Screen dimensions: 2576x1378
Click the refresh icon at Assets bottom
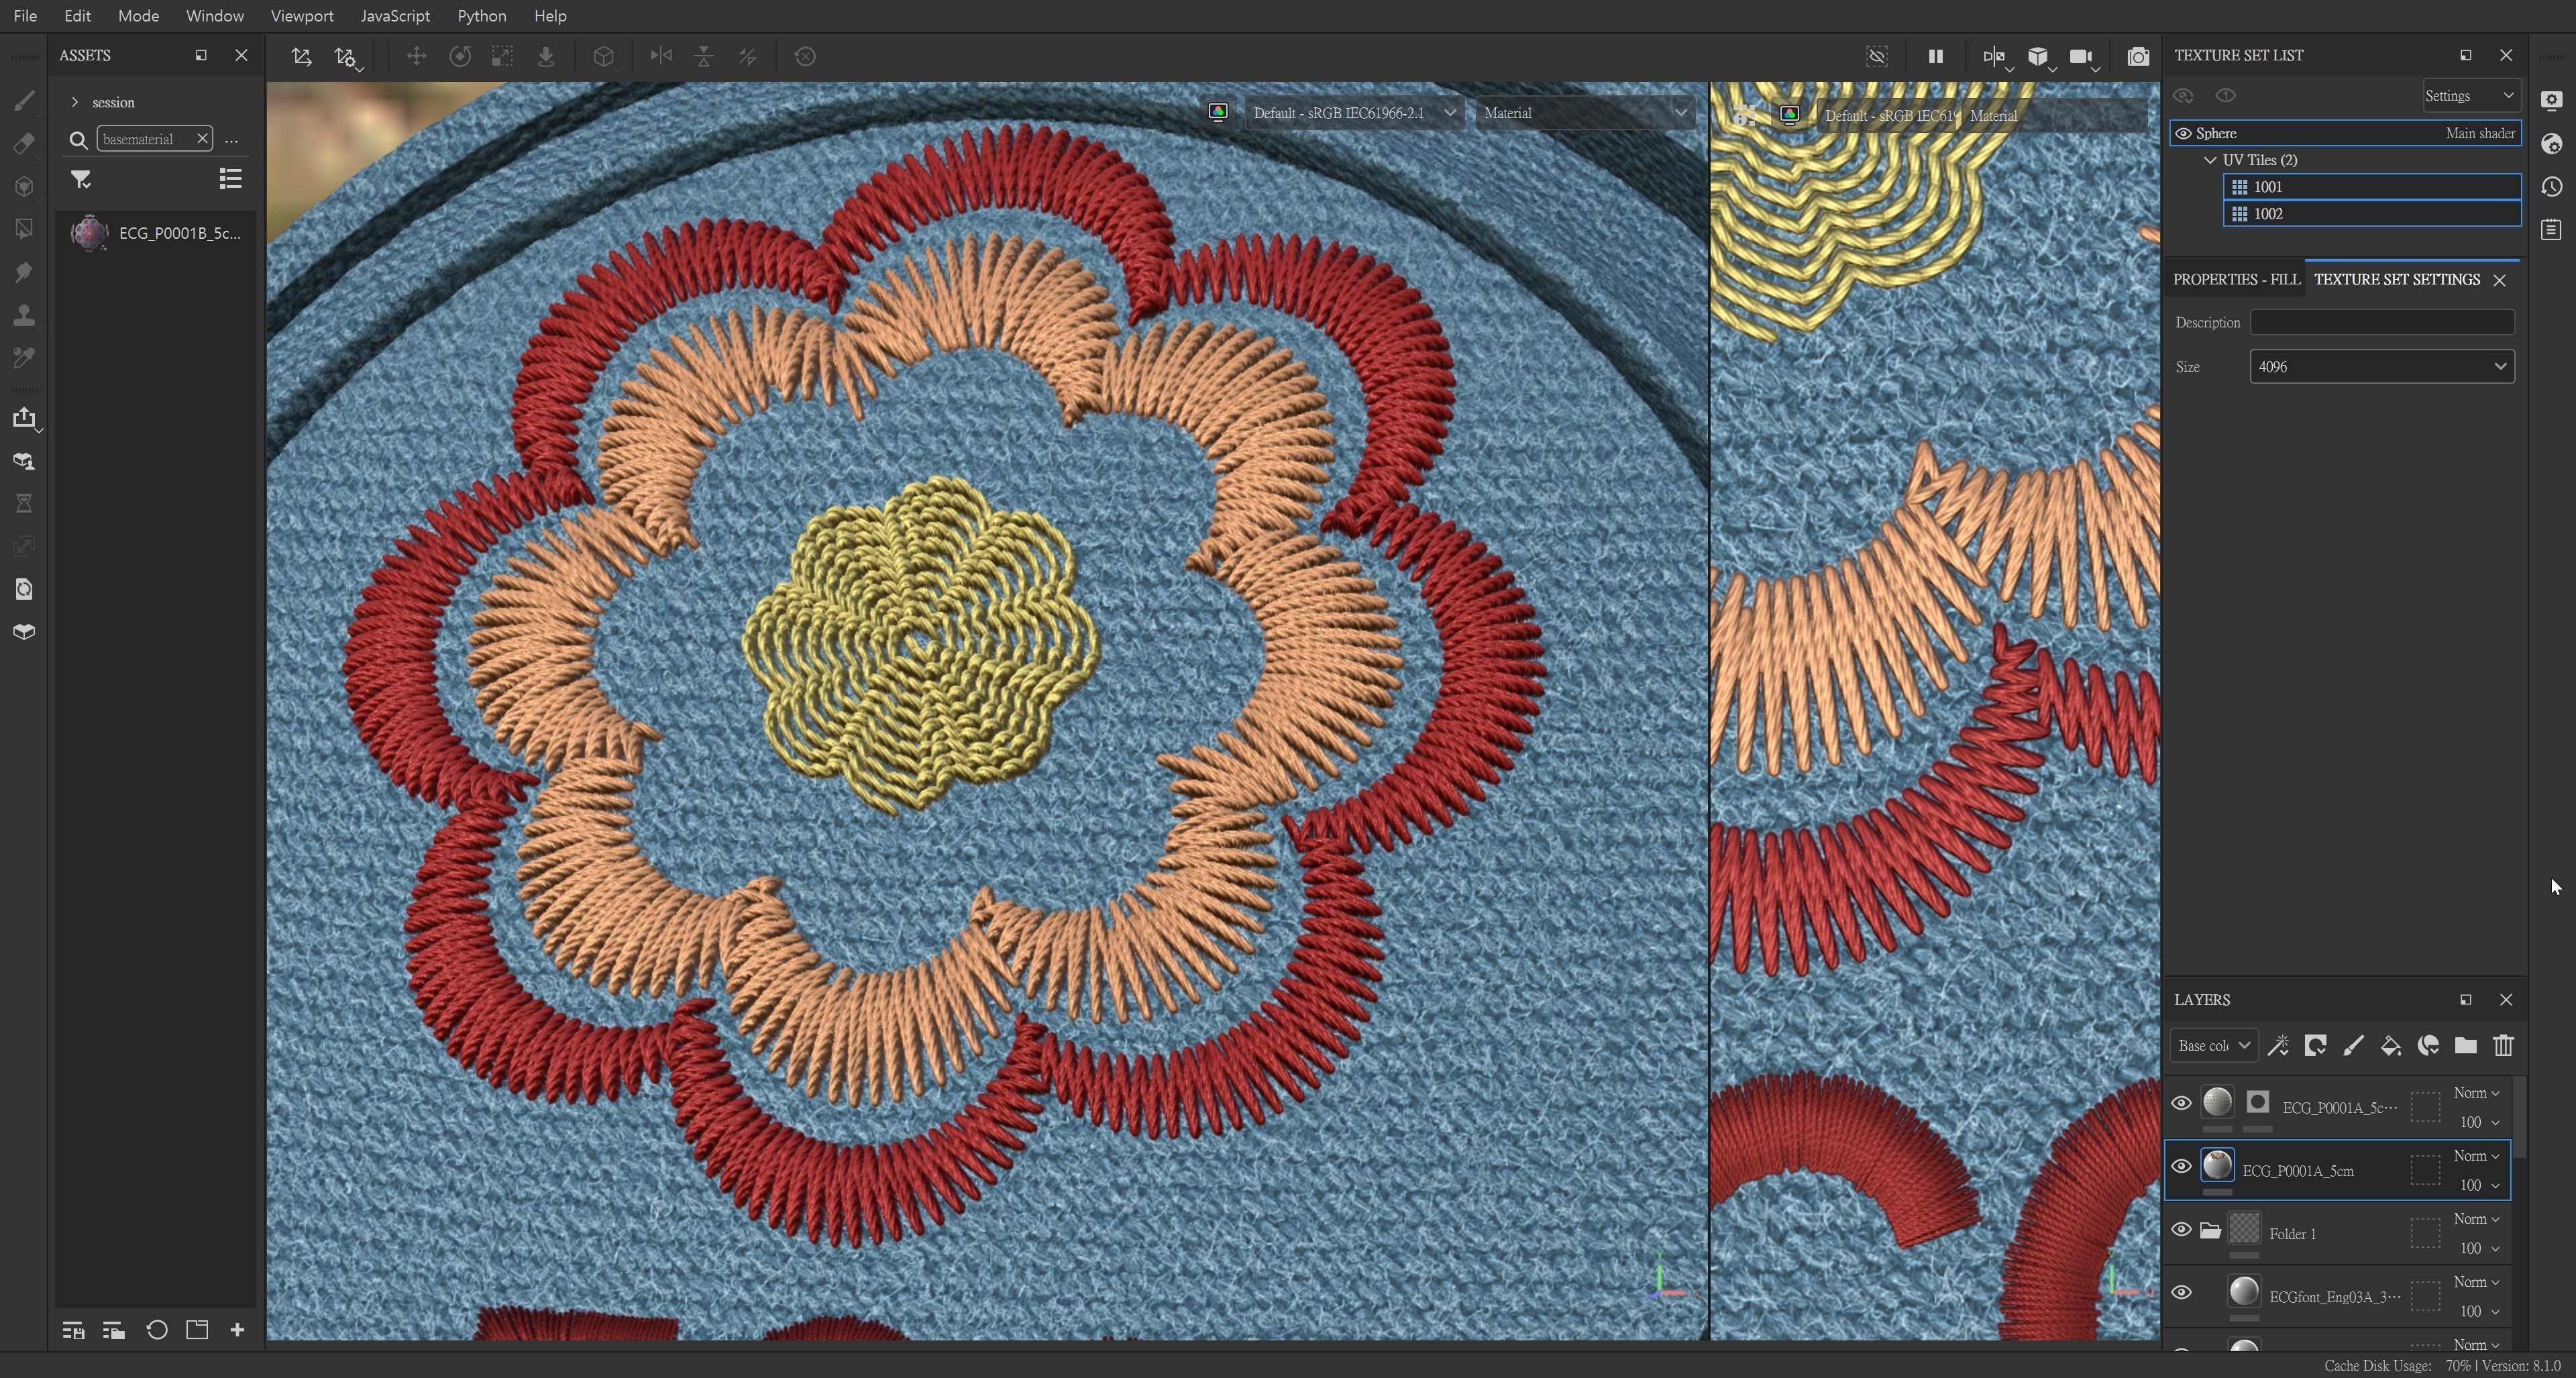(x=156, y=1330)
